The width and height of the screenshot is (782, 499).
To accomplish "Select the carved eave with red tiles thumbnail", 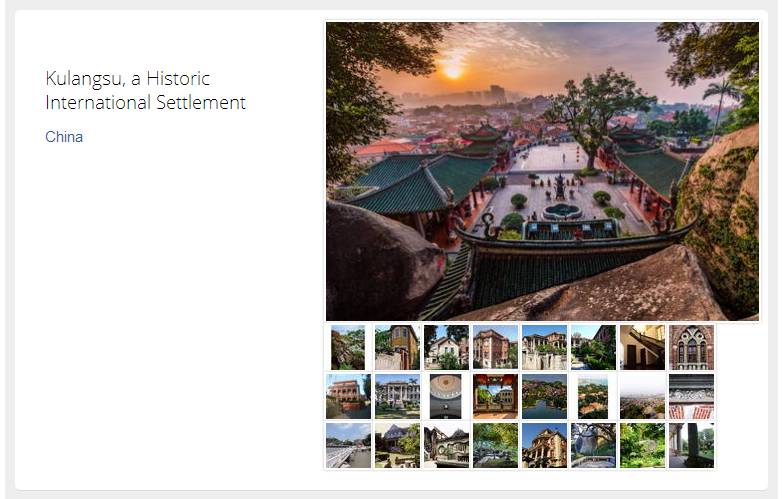I will [x=691, y=396].
